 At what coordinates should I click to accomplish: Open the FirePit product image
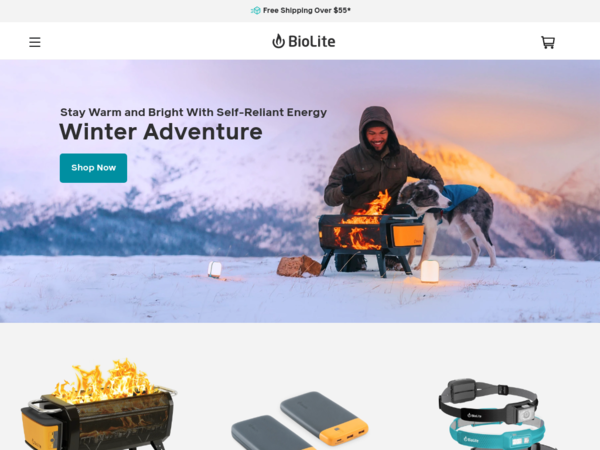click(x=99, y=405)
